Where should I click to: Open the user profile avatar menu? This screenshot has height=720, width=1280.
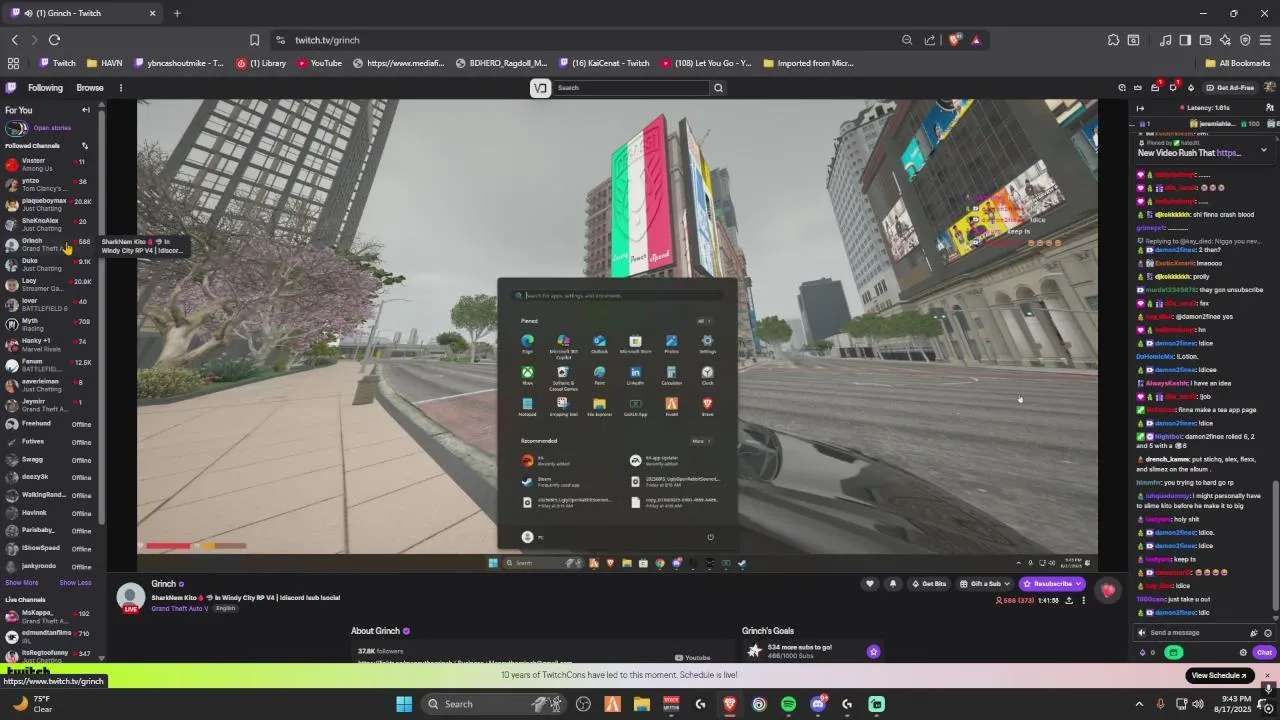point(1270,87)
